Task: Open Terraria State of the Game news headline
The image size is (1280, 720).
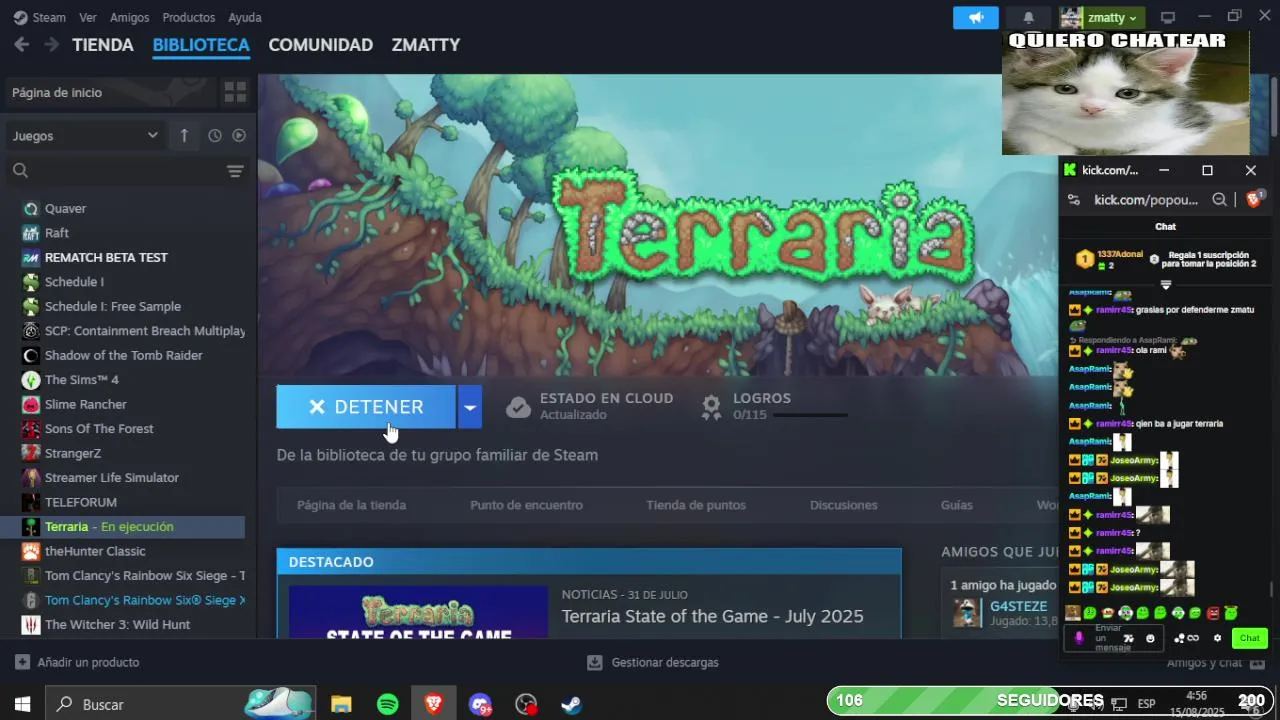Action: click(712, 616)
